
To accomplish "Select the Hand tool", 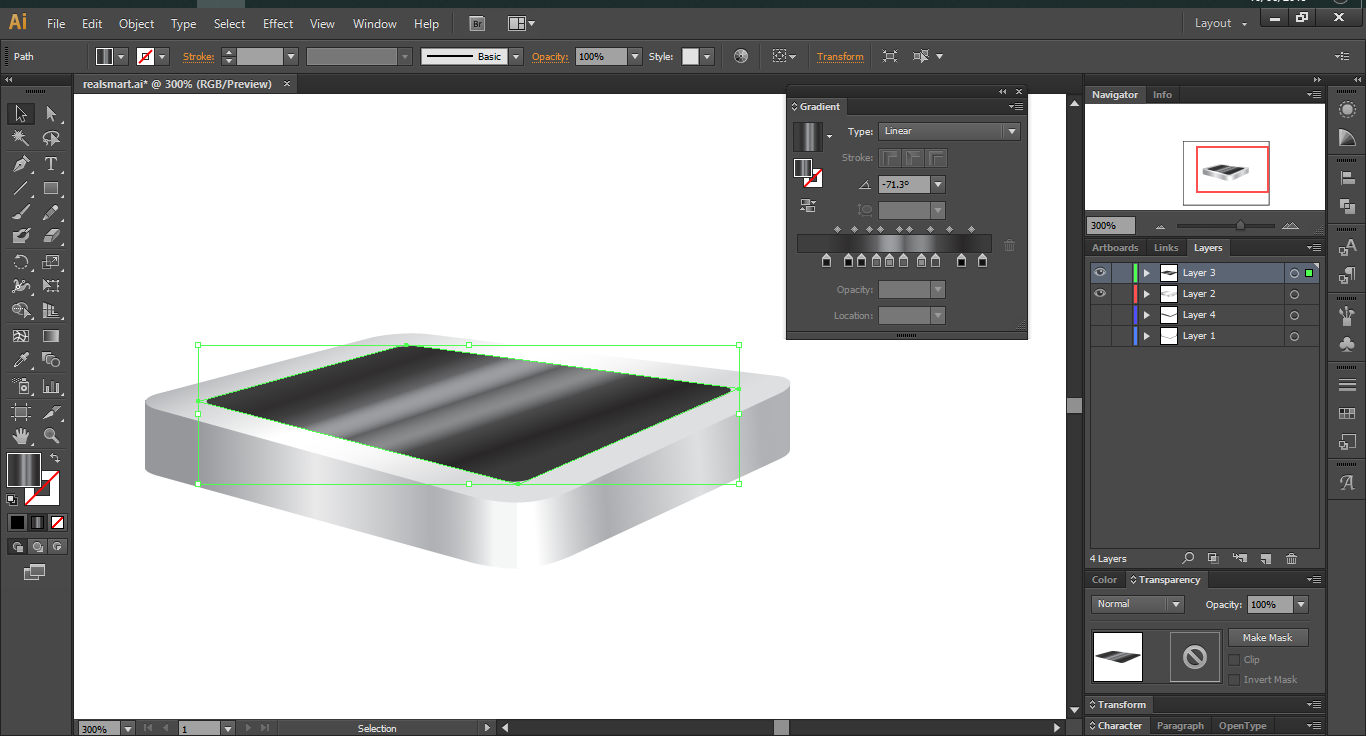I will pyautogui.click(x=20, y=436).
